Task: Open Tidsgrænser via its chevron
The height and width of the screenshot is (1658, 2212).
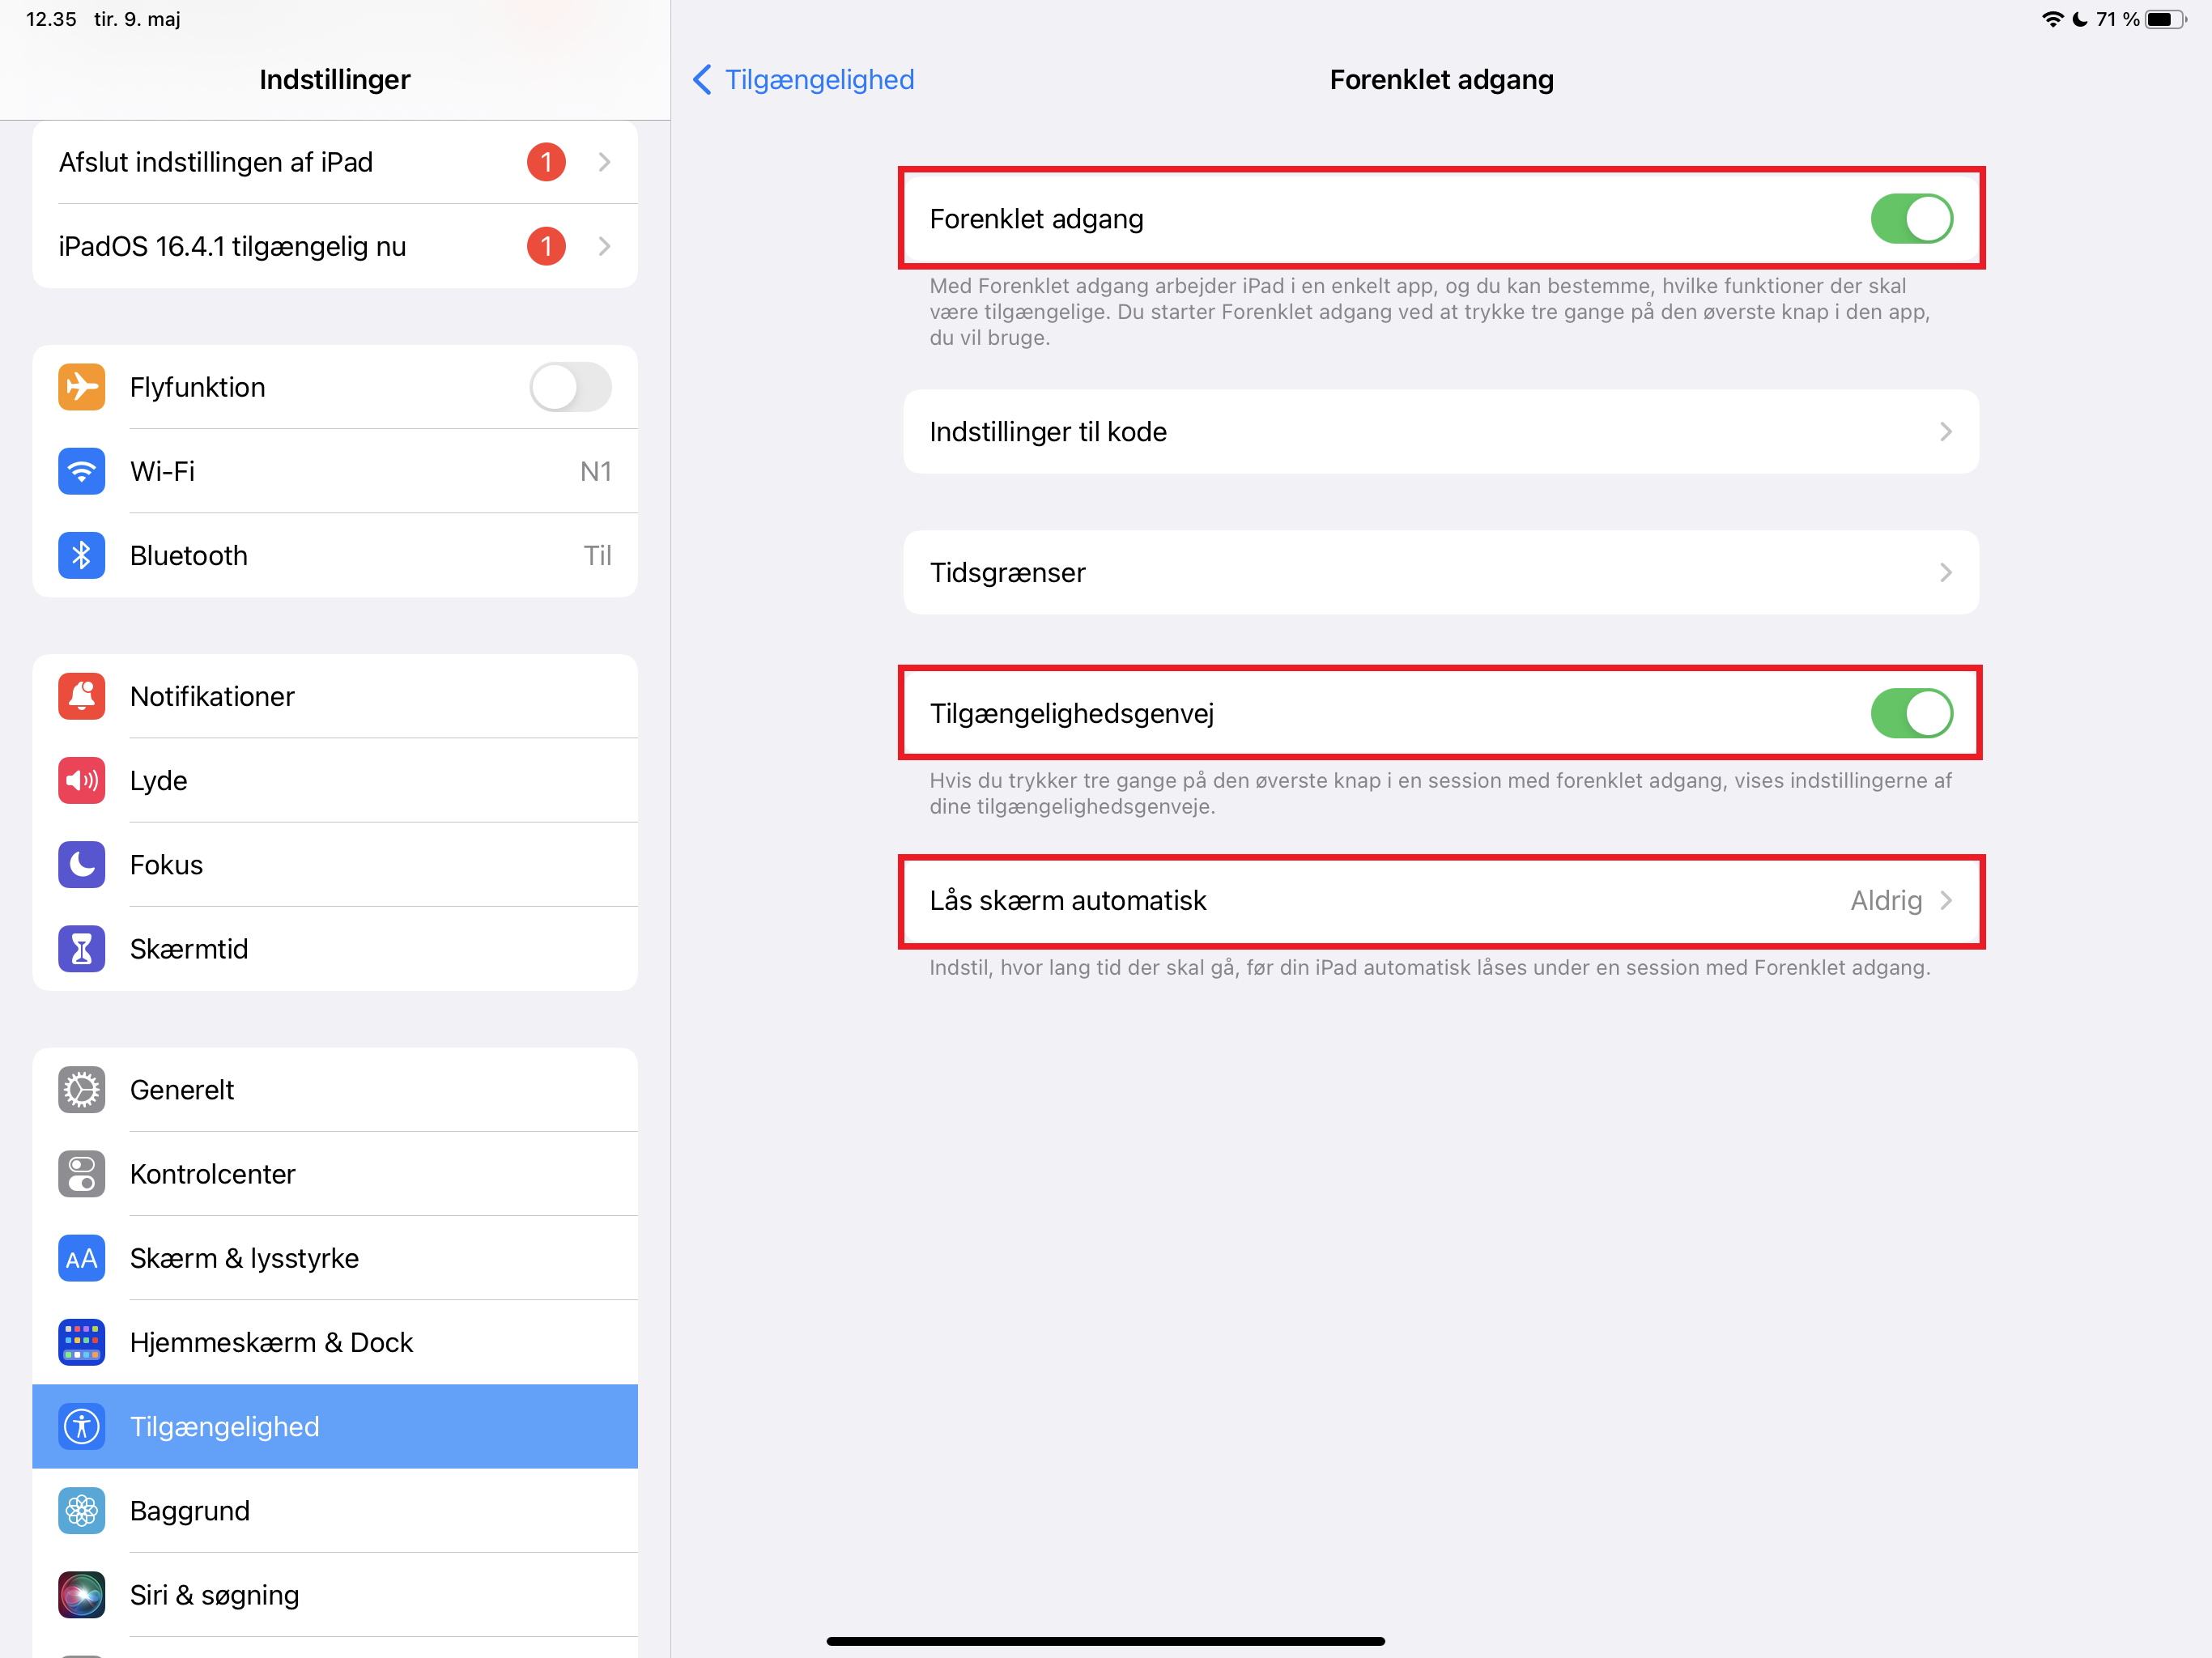Action: click(x=1945, y=572)
